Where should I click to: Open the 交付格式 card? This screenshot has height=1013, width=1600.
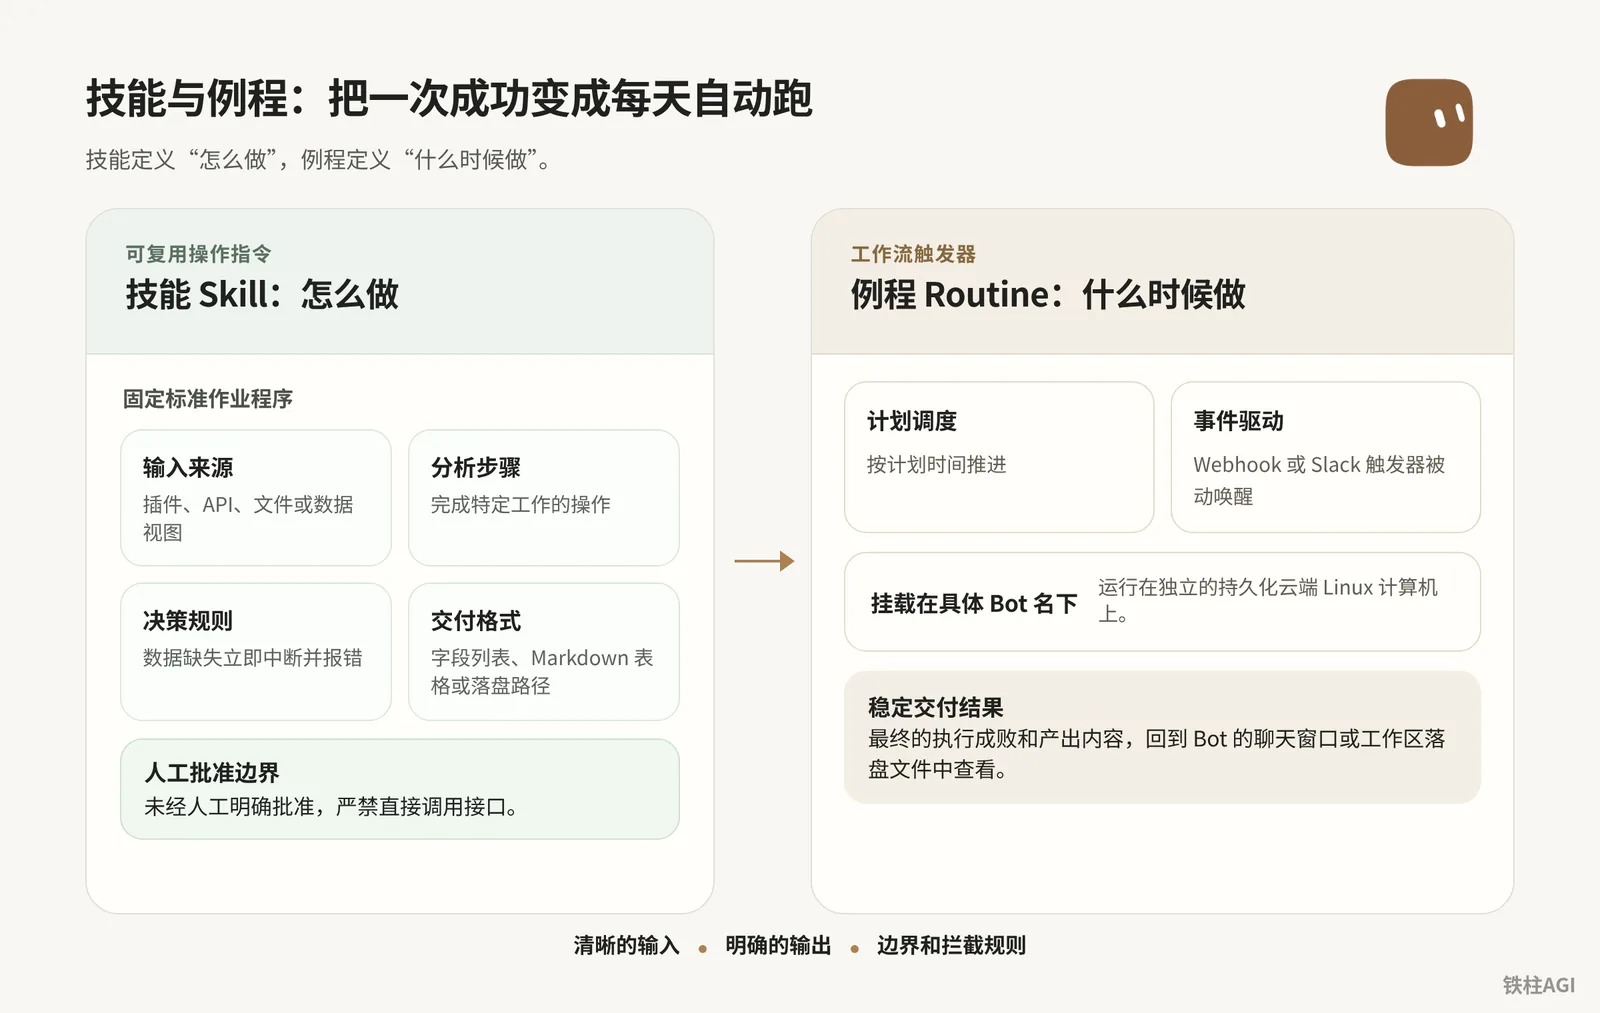[x=544, y=652]
